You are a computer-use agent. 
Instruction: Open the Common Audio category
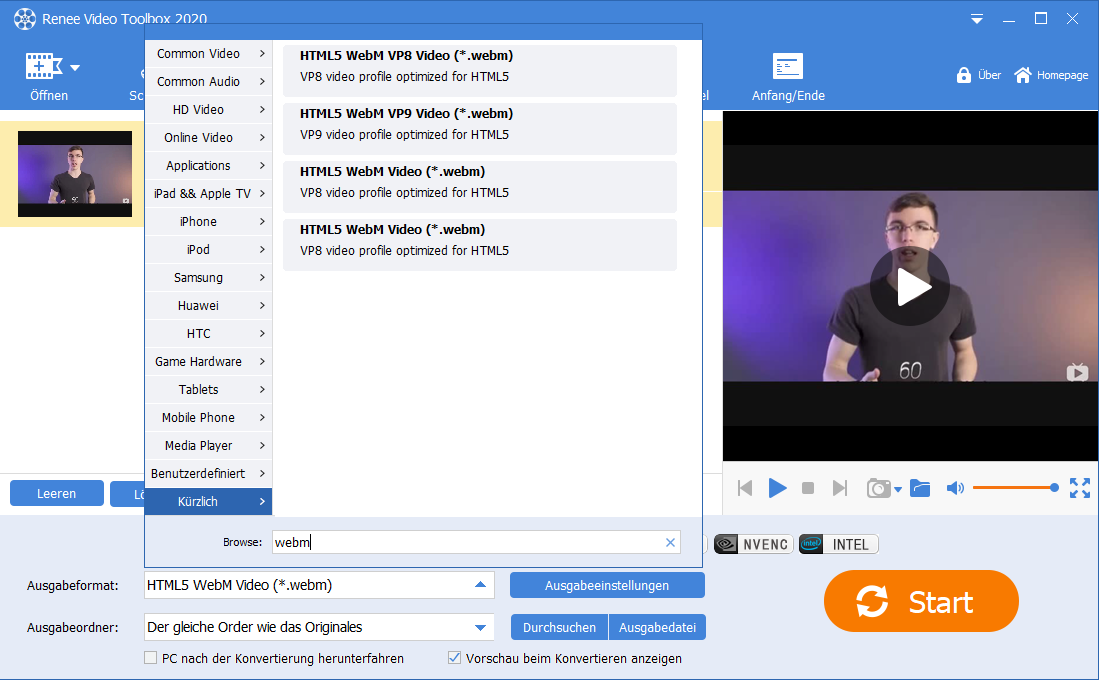[208, 82]
